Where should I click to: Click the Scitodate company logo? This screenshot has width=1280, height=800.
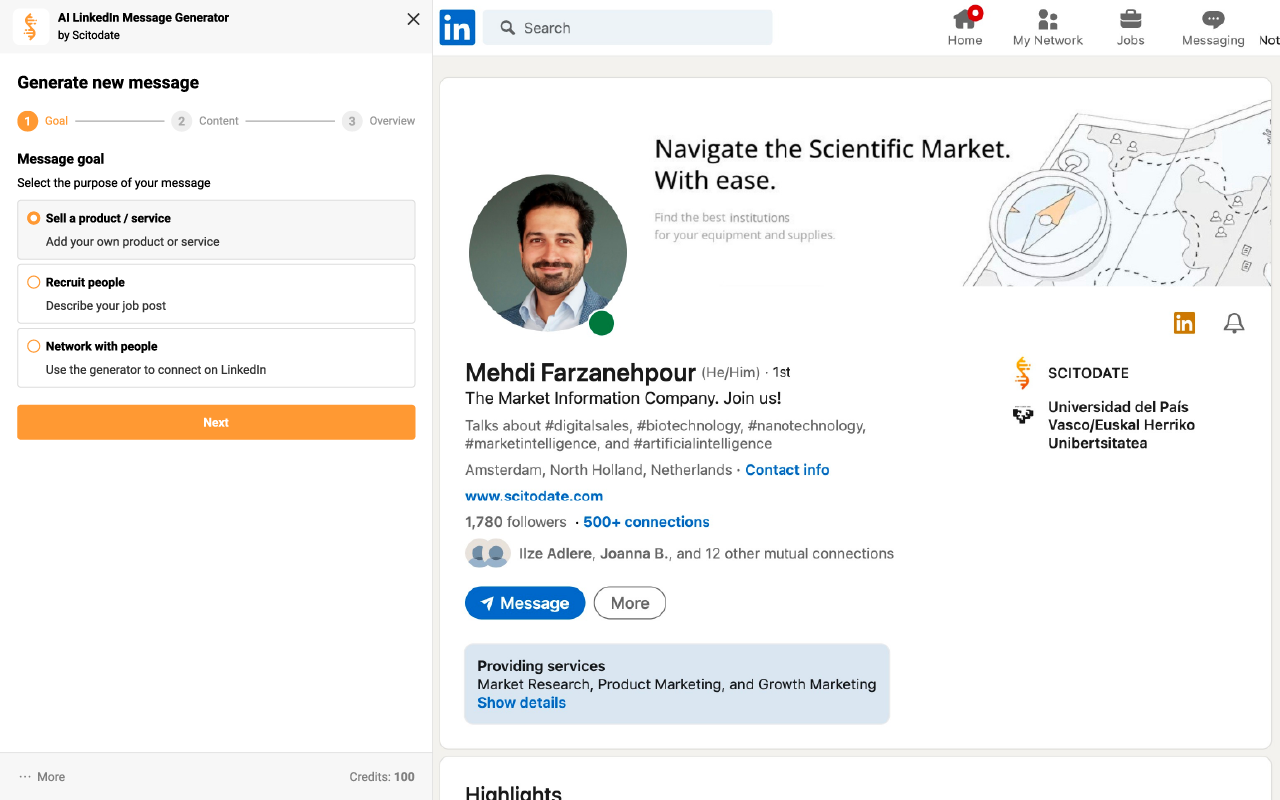[1022, 373]
